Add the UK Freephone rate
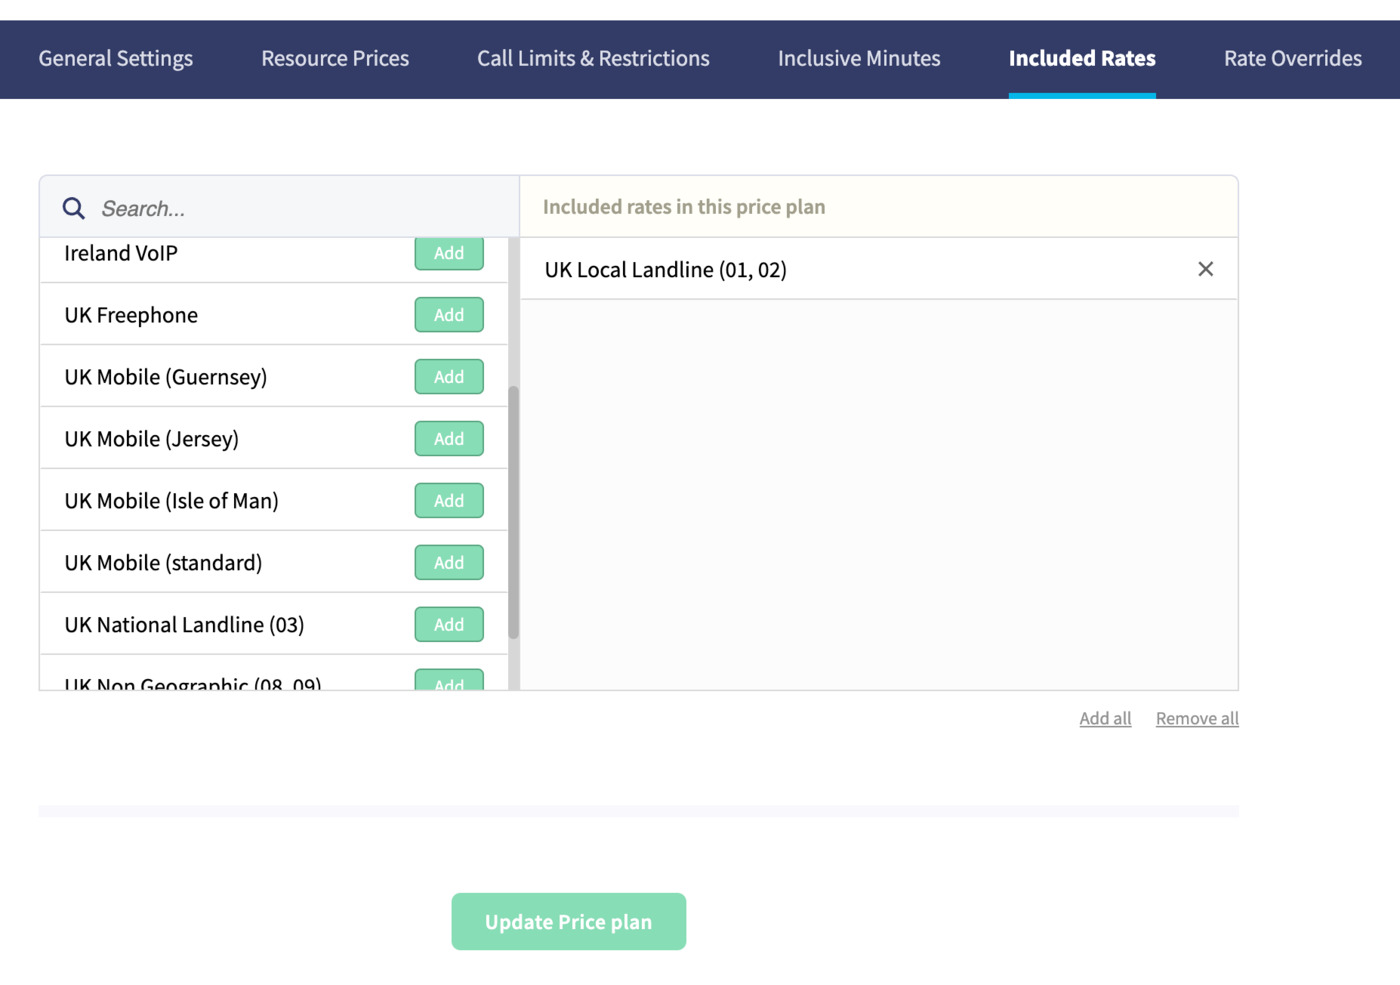Viewport: 1400px width, 985px height. pyautogui.click(x=449, y=315)
